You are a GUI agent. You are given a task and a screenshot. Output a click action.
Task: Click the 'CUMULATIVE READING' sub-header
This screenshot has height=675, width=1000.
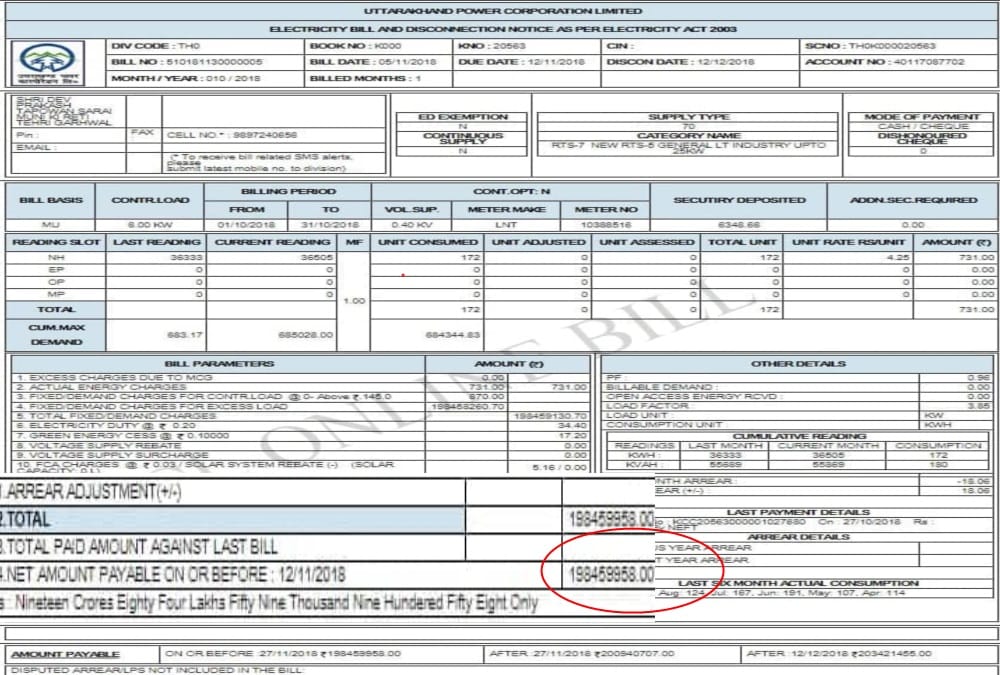[798, 436]
